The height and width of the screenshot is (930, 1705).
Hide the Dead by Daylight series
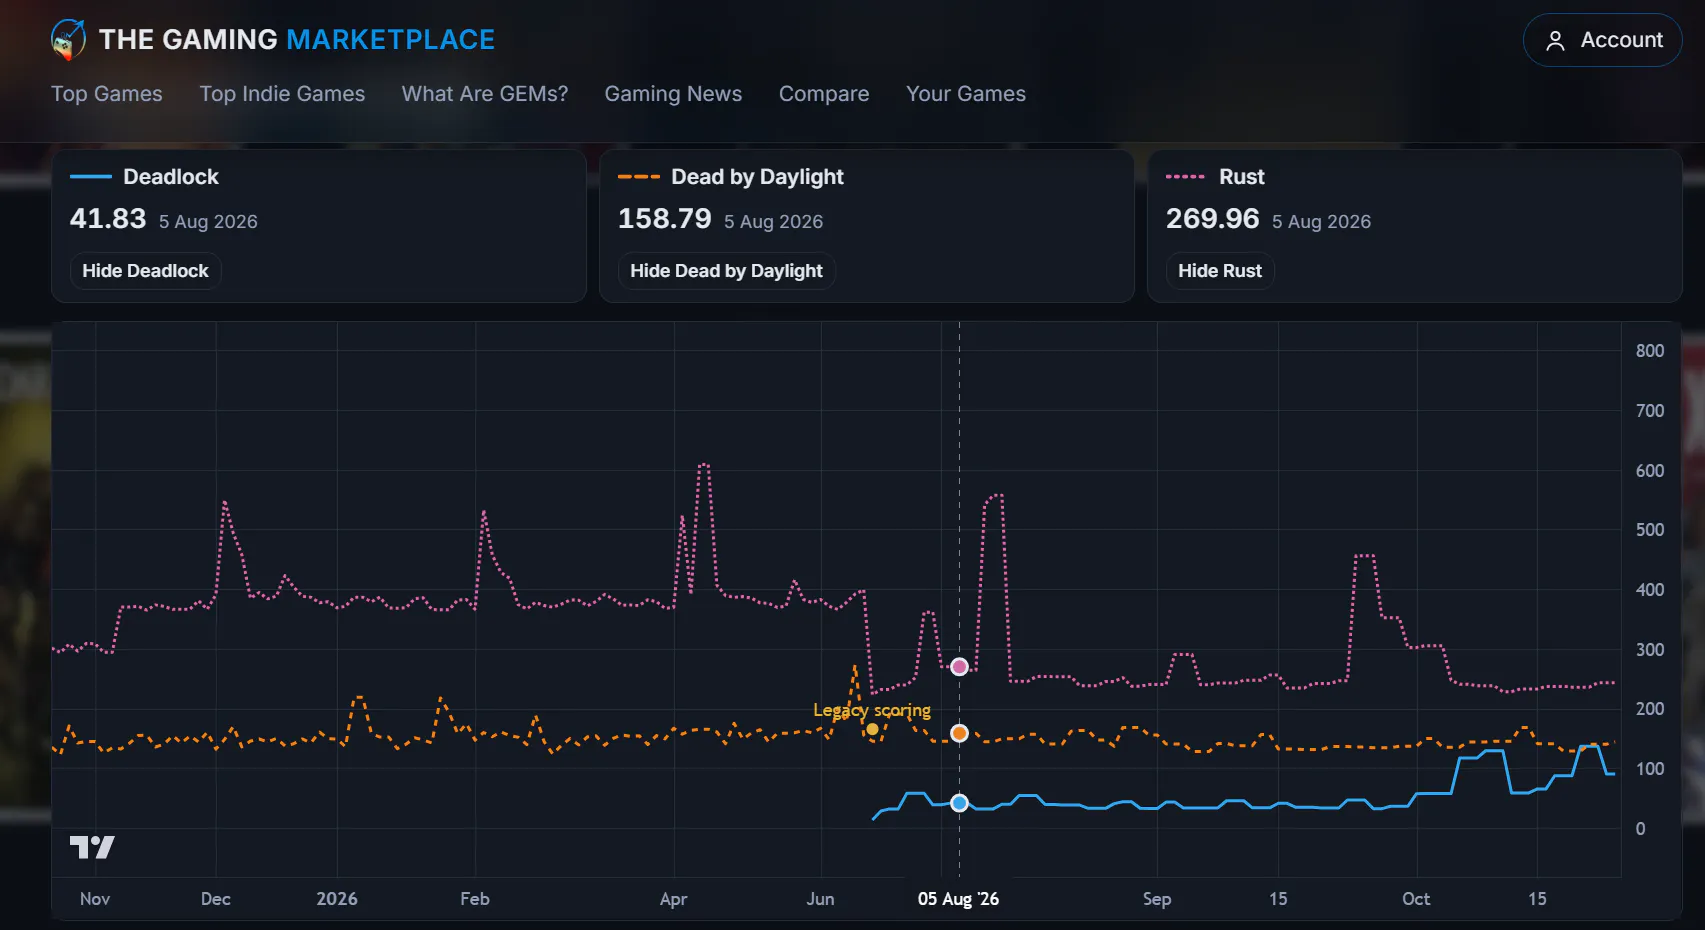coord(726,271)
